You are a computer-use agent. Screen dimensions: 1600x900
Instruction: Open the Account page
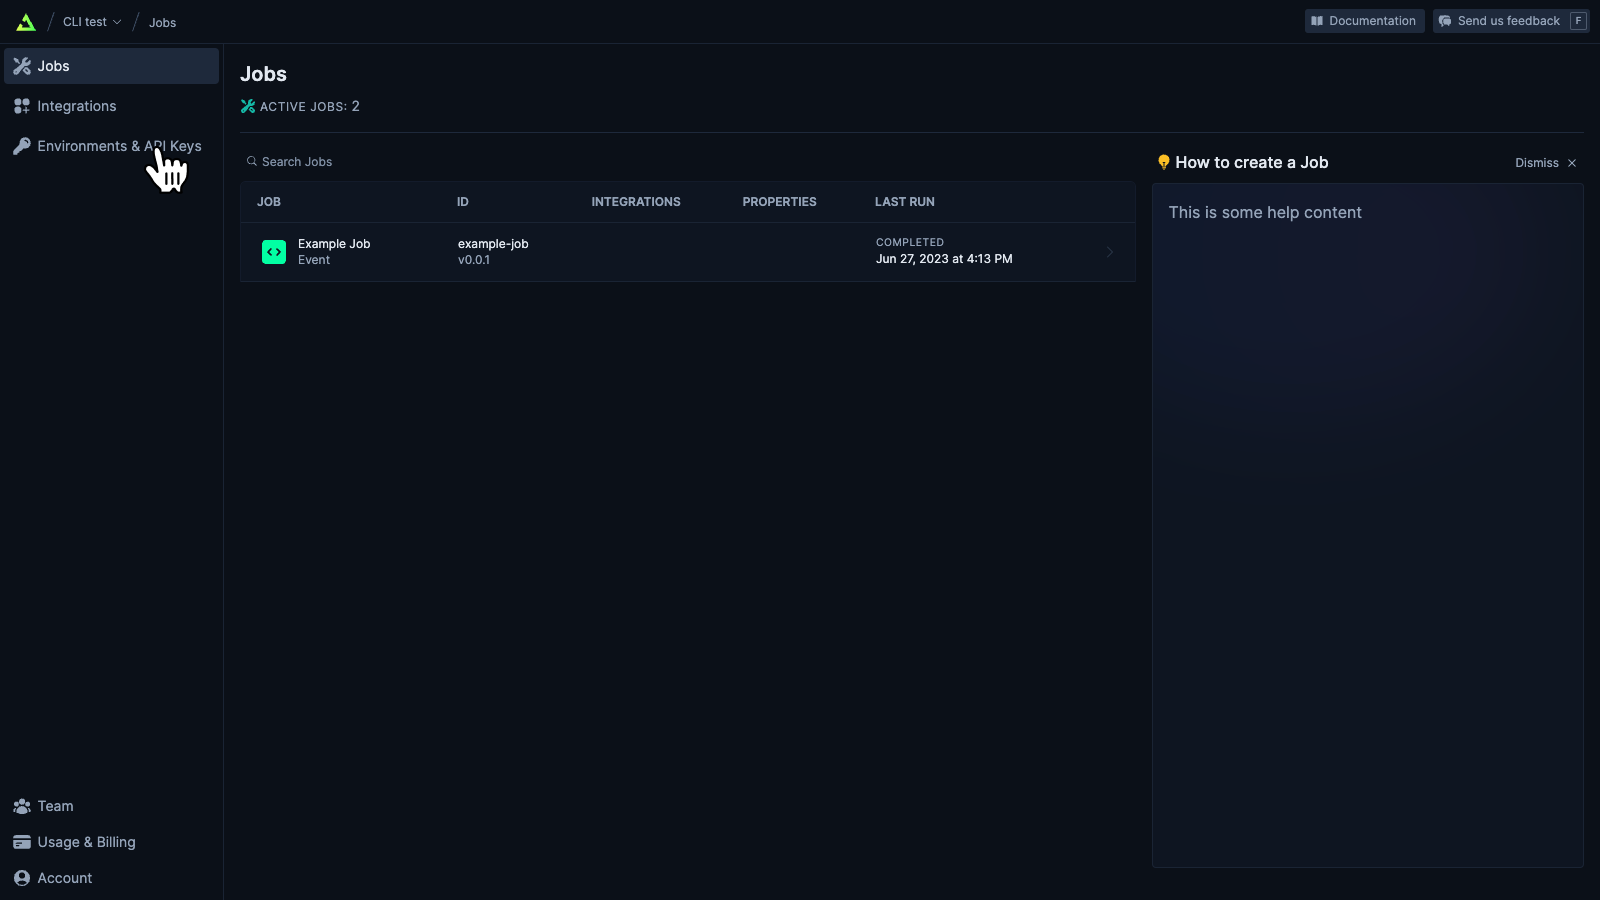click(111, 878)
